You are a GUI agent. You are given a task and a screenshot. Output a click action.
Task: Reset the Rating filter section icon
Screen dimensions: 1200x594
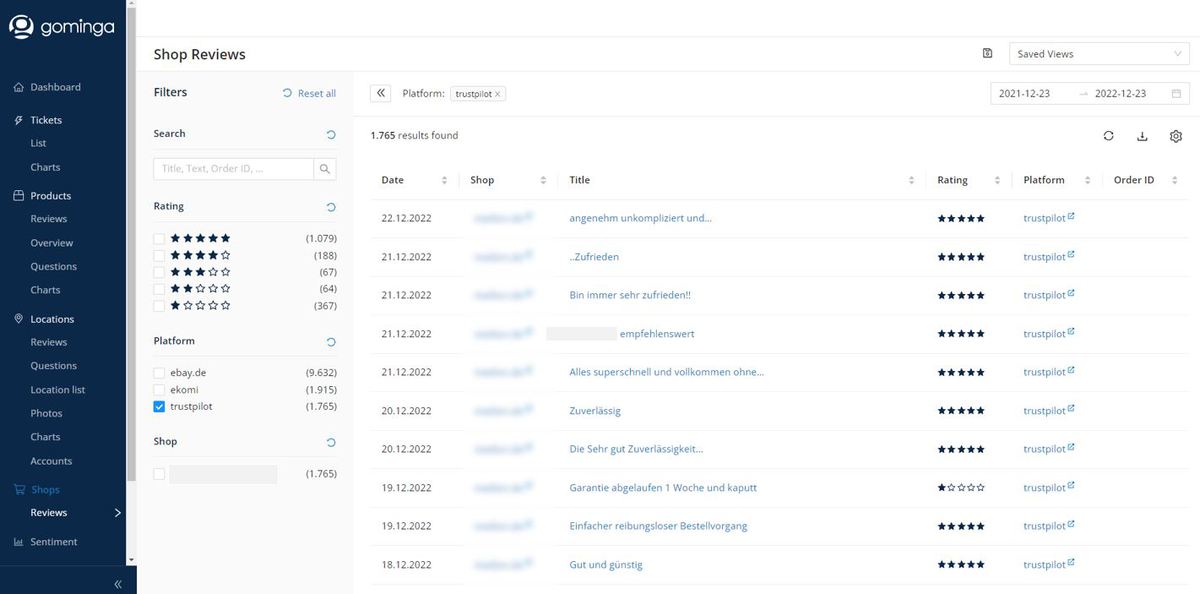click(x=331, y=207)
